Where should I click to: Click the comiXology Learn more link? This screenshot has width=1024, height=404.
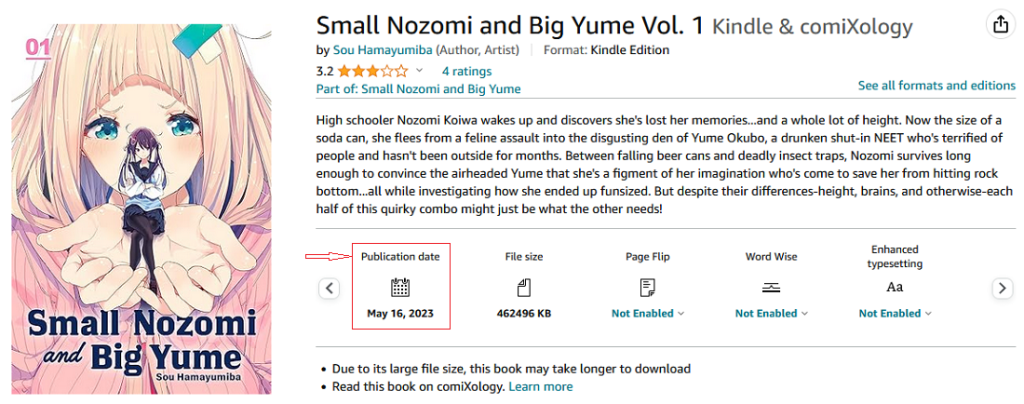[541, 386]
